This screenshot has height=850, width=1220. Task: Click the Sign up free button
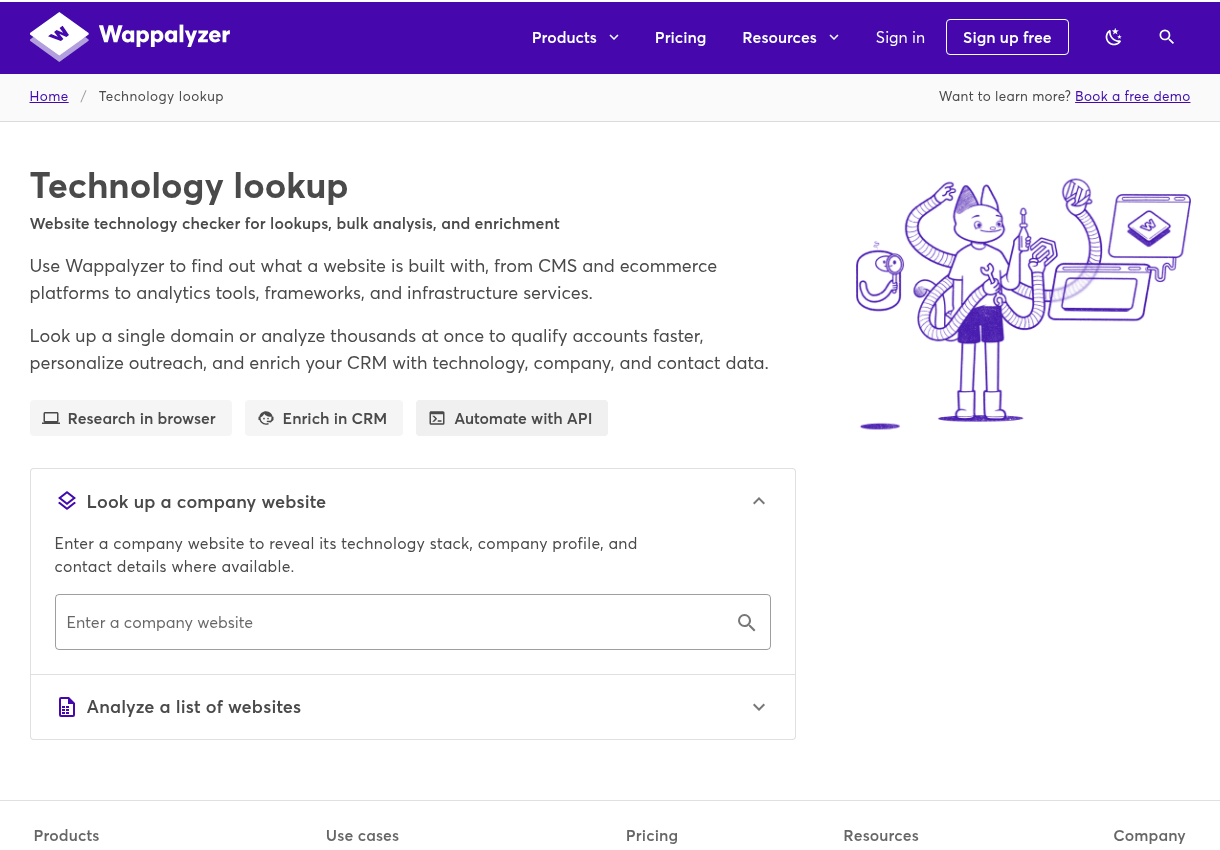[1007, 37]
